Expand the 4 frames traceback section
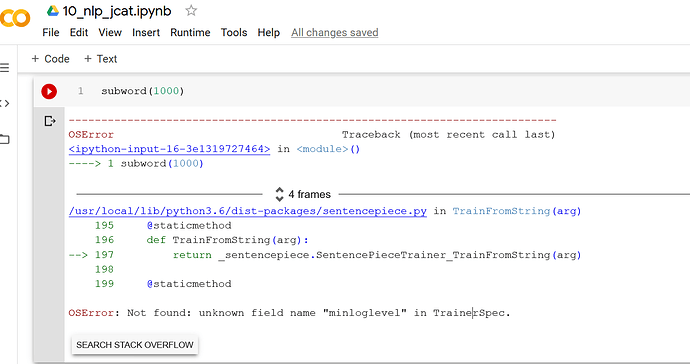 click(x=303, y=194)
